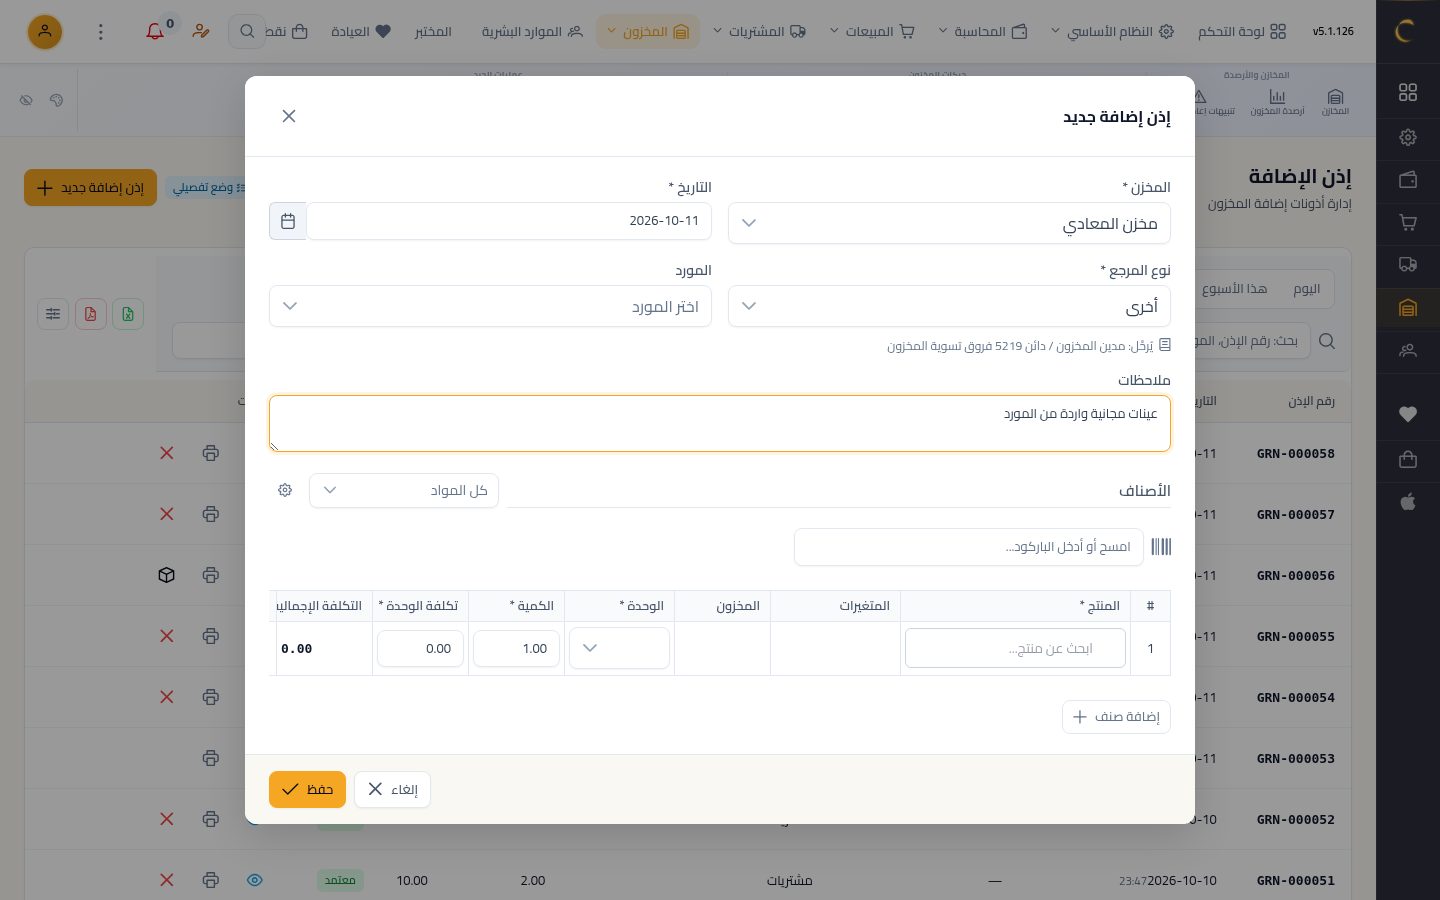The width and height of the screenshot is (1440, 900).
Task: Click box icon in GRN-000056 row
Action: pyautogui.click(x=167, y=575)
